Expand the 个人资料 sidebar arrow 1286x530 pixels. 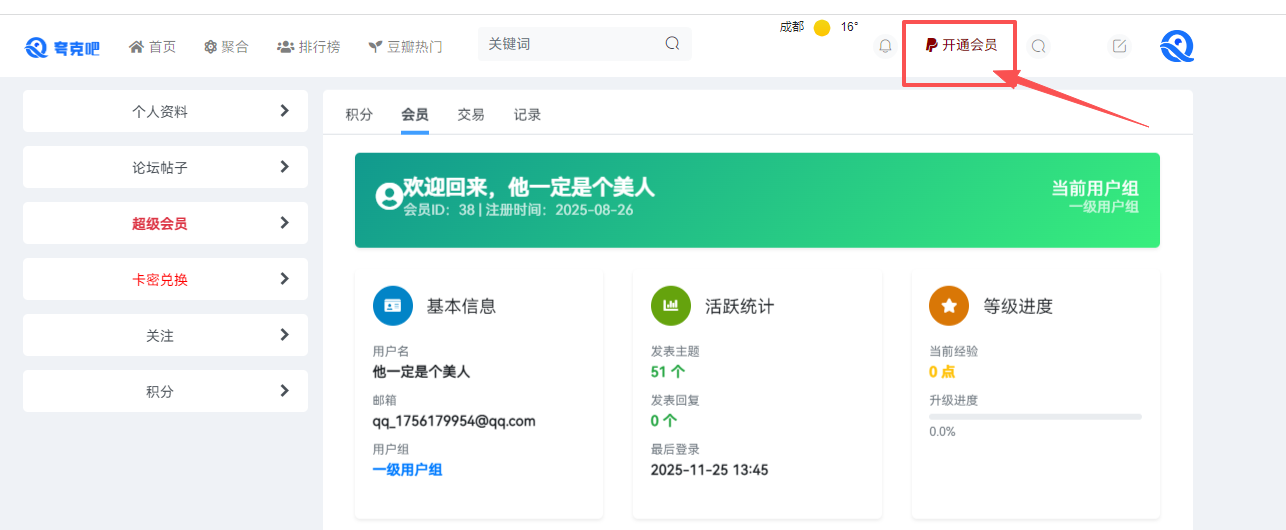(x=285, y=111)
